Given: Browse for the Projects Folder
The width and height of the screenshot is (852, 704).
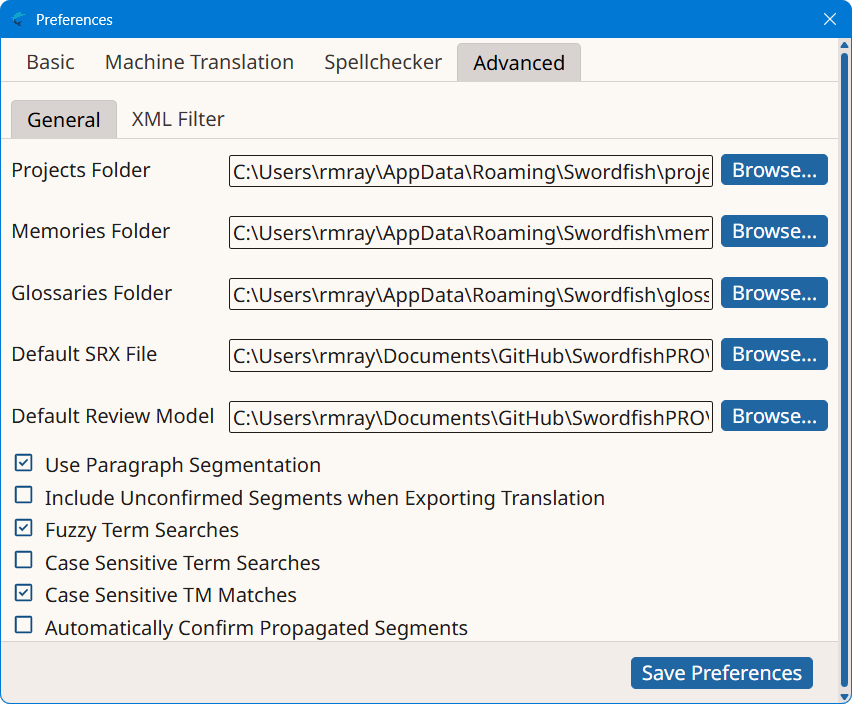Looking at the screenshot, I should [774, 170].
